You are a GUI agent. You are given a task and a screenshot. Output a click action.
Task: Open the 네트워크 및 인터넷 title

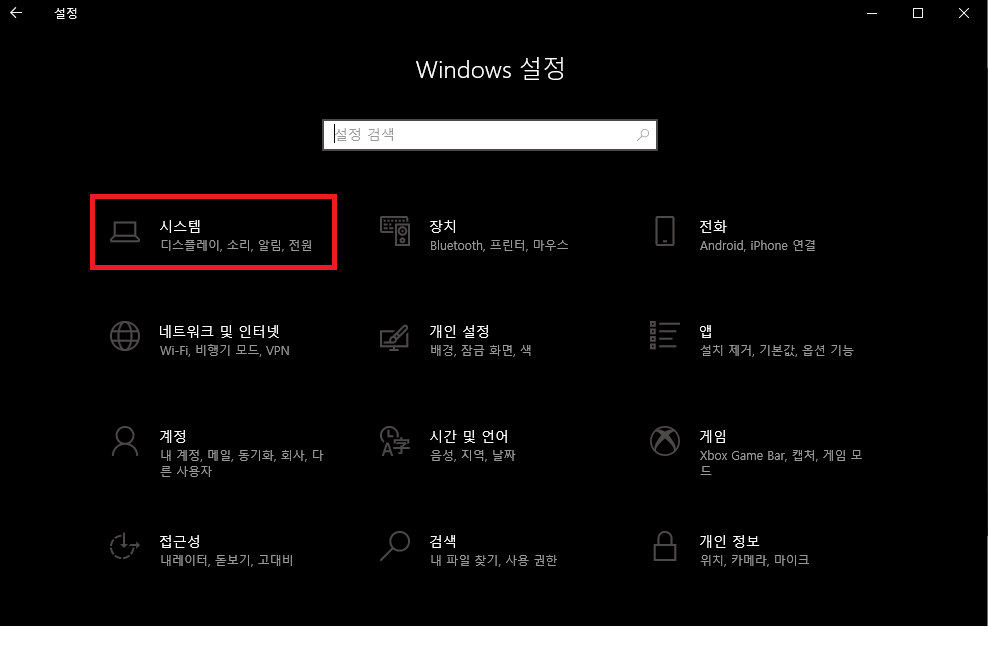click(219, 331)
